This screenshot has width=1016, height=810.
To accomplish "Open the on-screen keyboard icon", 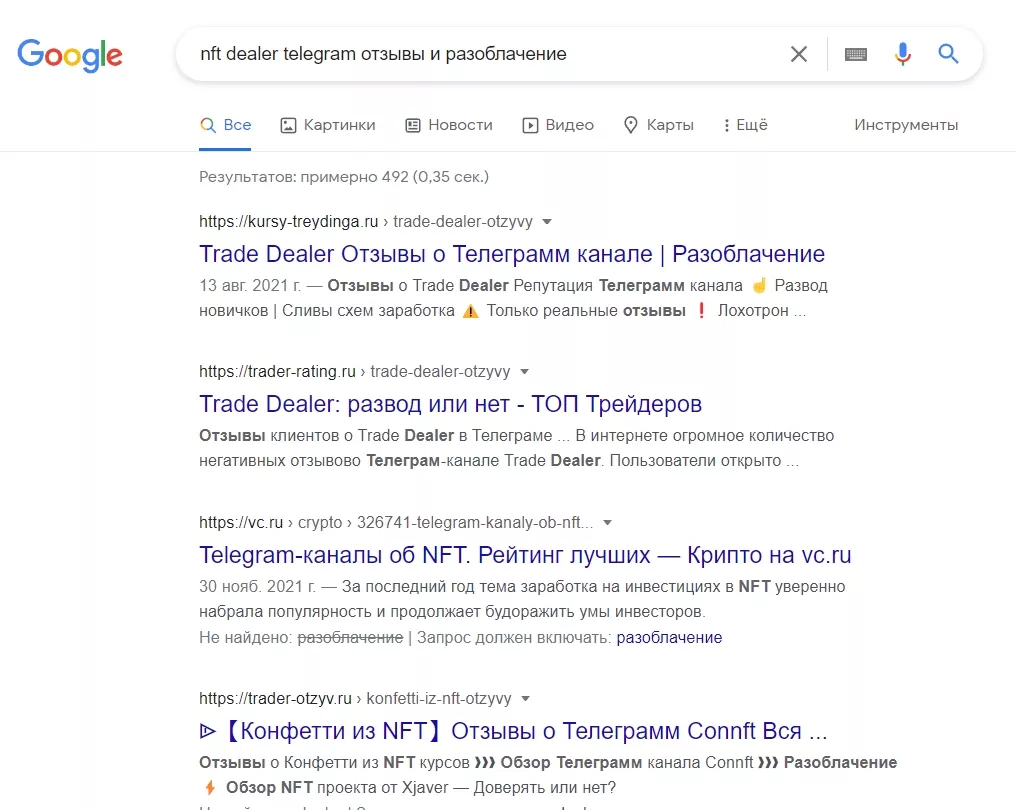I will (856, 54).
